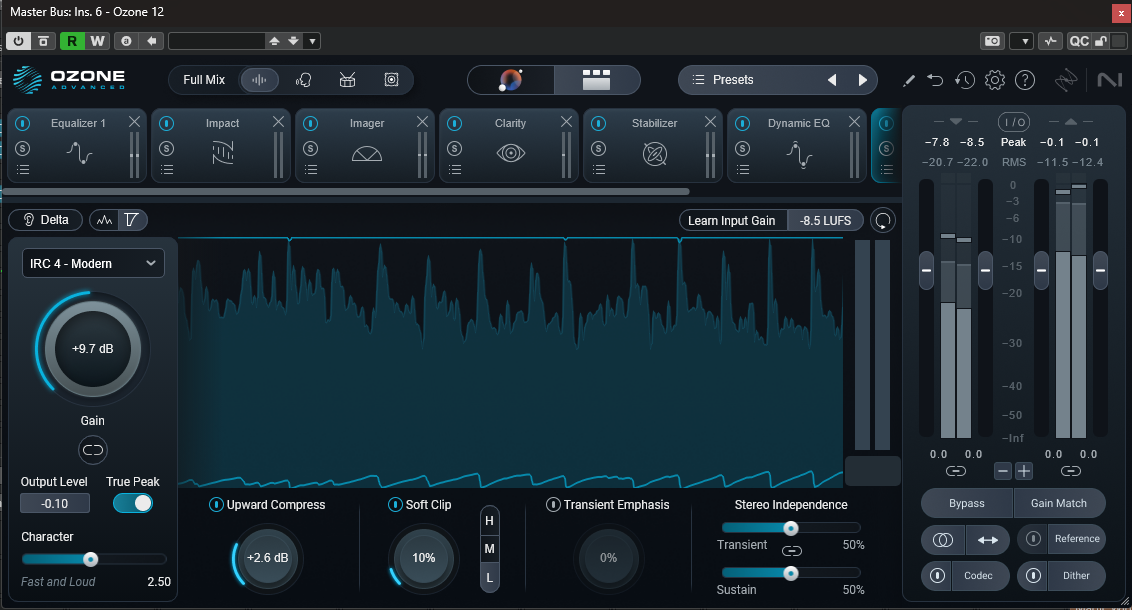Click the undo arrow icon

click(x=935, y=80)
